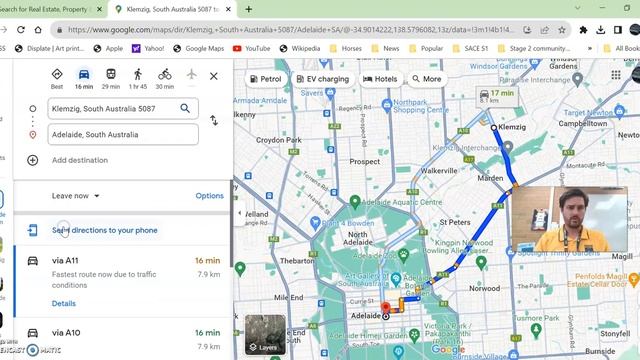
Task: Open the SACE S1 bookmark folder
Action: (x=470, y=49)
